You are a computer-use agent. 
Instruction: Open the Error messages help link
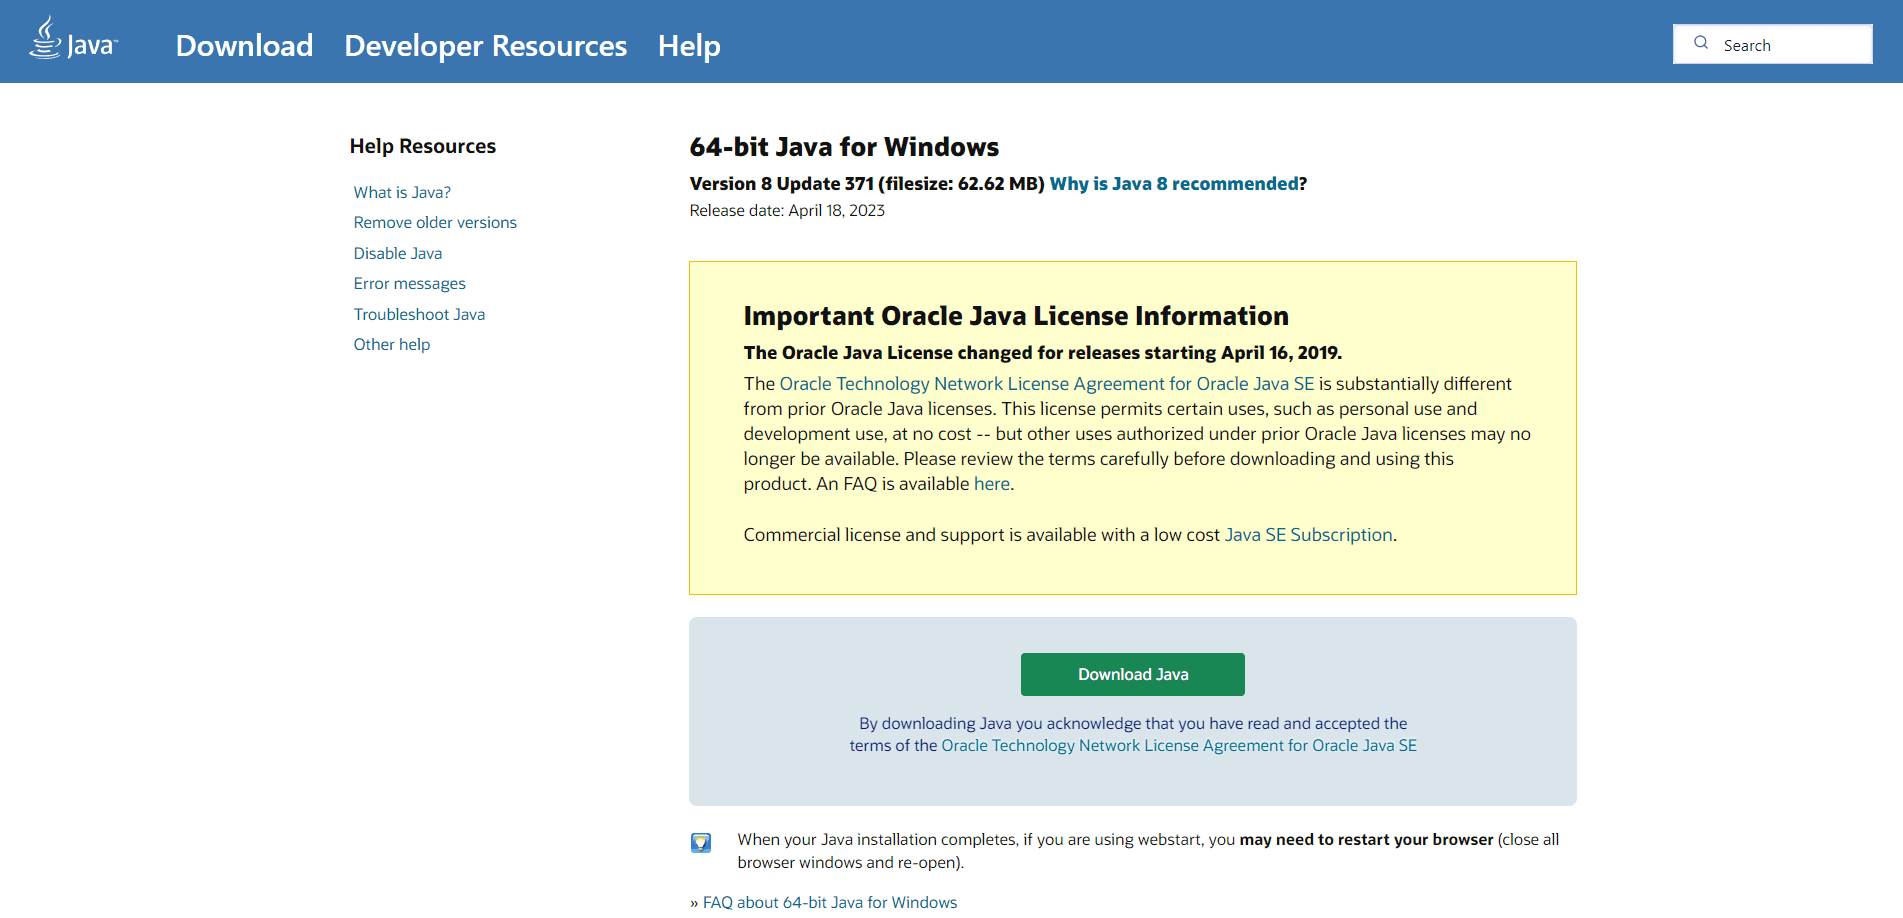click(410, 283)
